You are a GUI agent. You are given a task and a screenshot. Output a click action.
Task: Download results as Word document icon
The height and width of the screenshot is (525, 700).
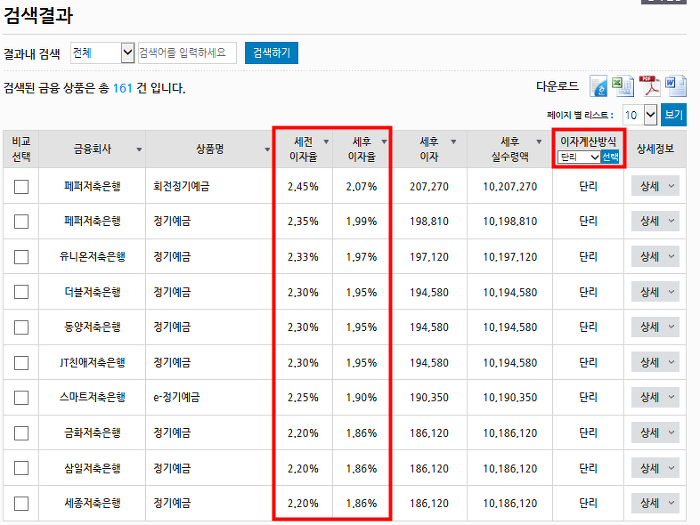(675, 86)
